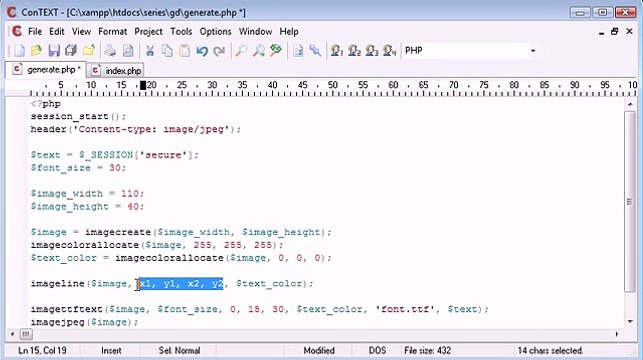This screenshot has width=643, height=360.
Task: Click the horizontal scrollbar thumb
Action: point(26,334)
